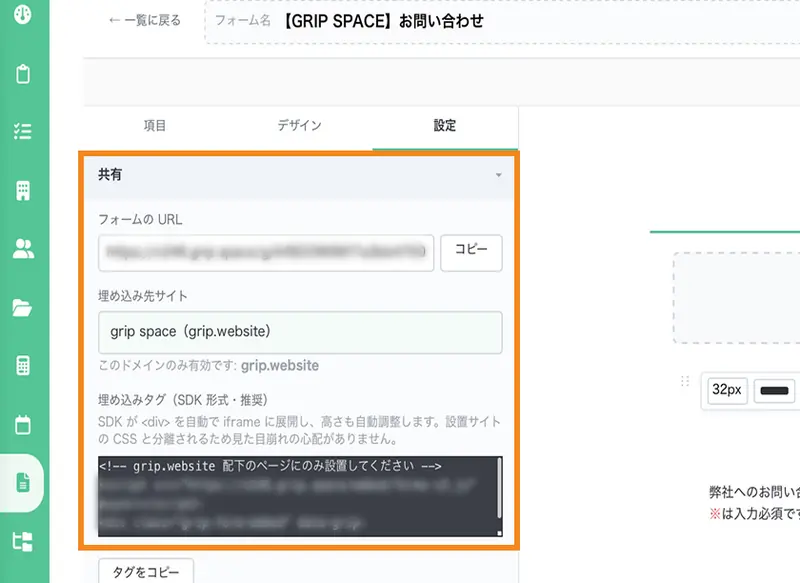This screenshot has width=800, height=583.
Task: Collapse the 共有 section arrow
Action: 498,175
